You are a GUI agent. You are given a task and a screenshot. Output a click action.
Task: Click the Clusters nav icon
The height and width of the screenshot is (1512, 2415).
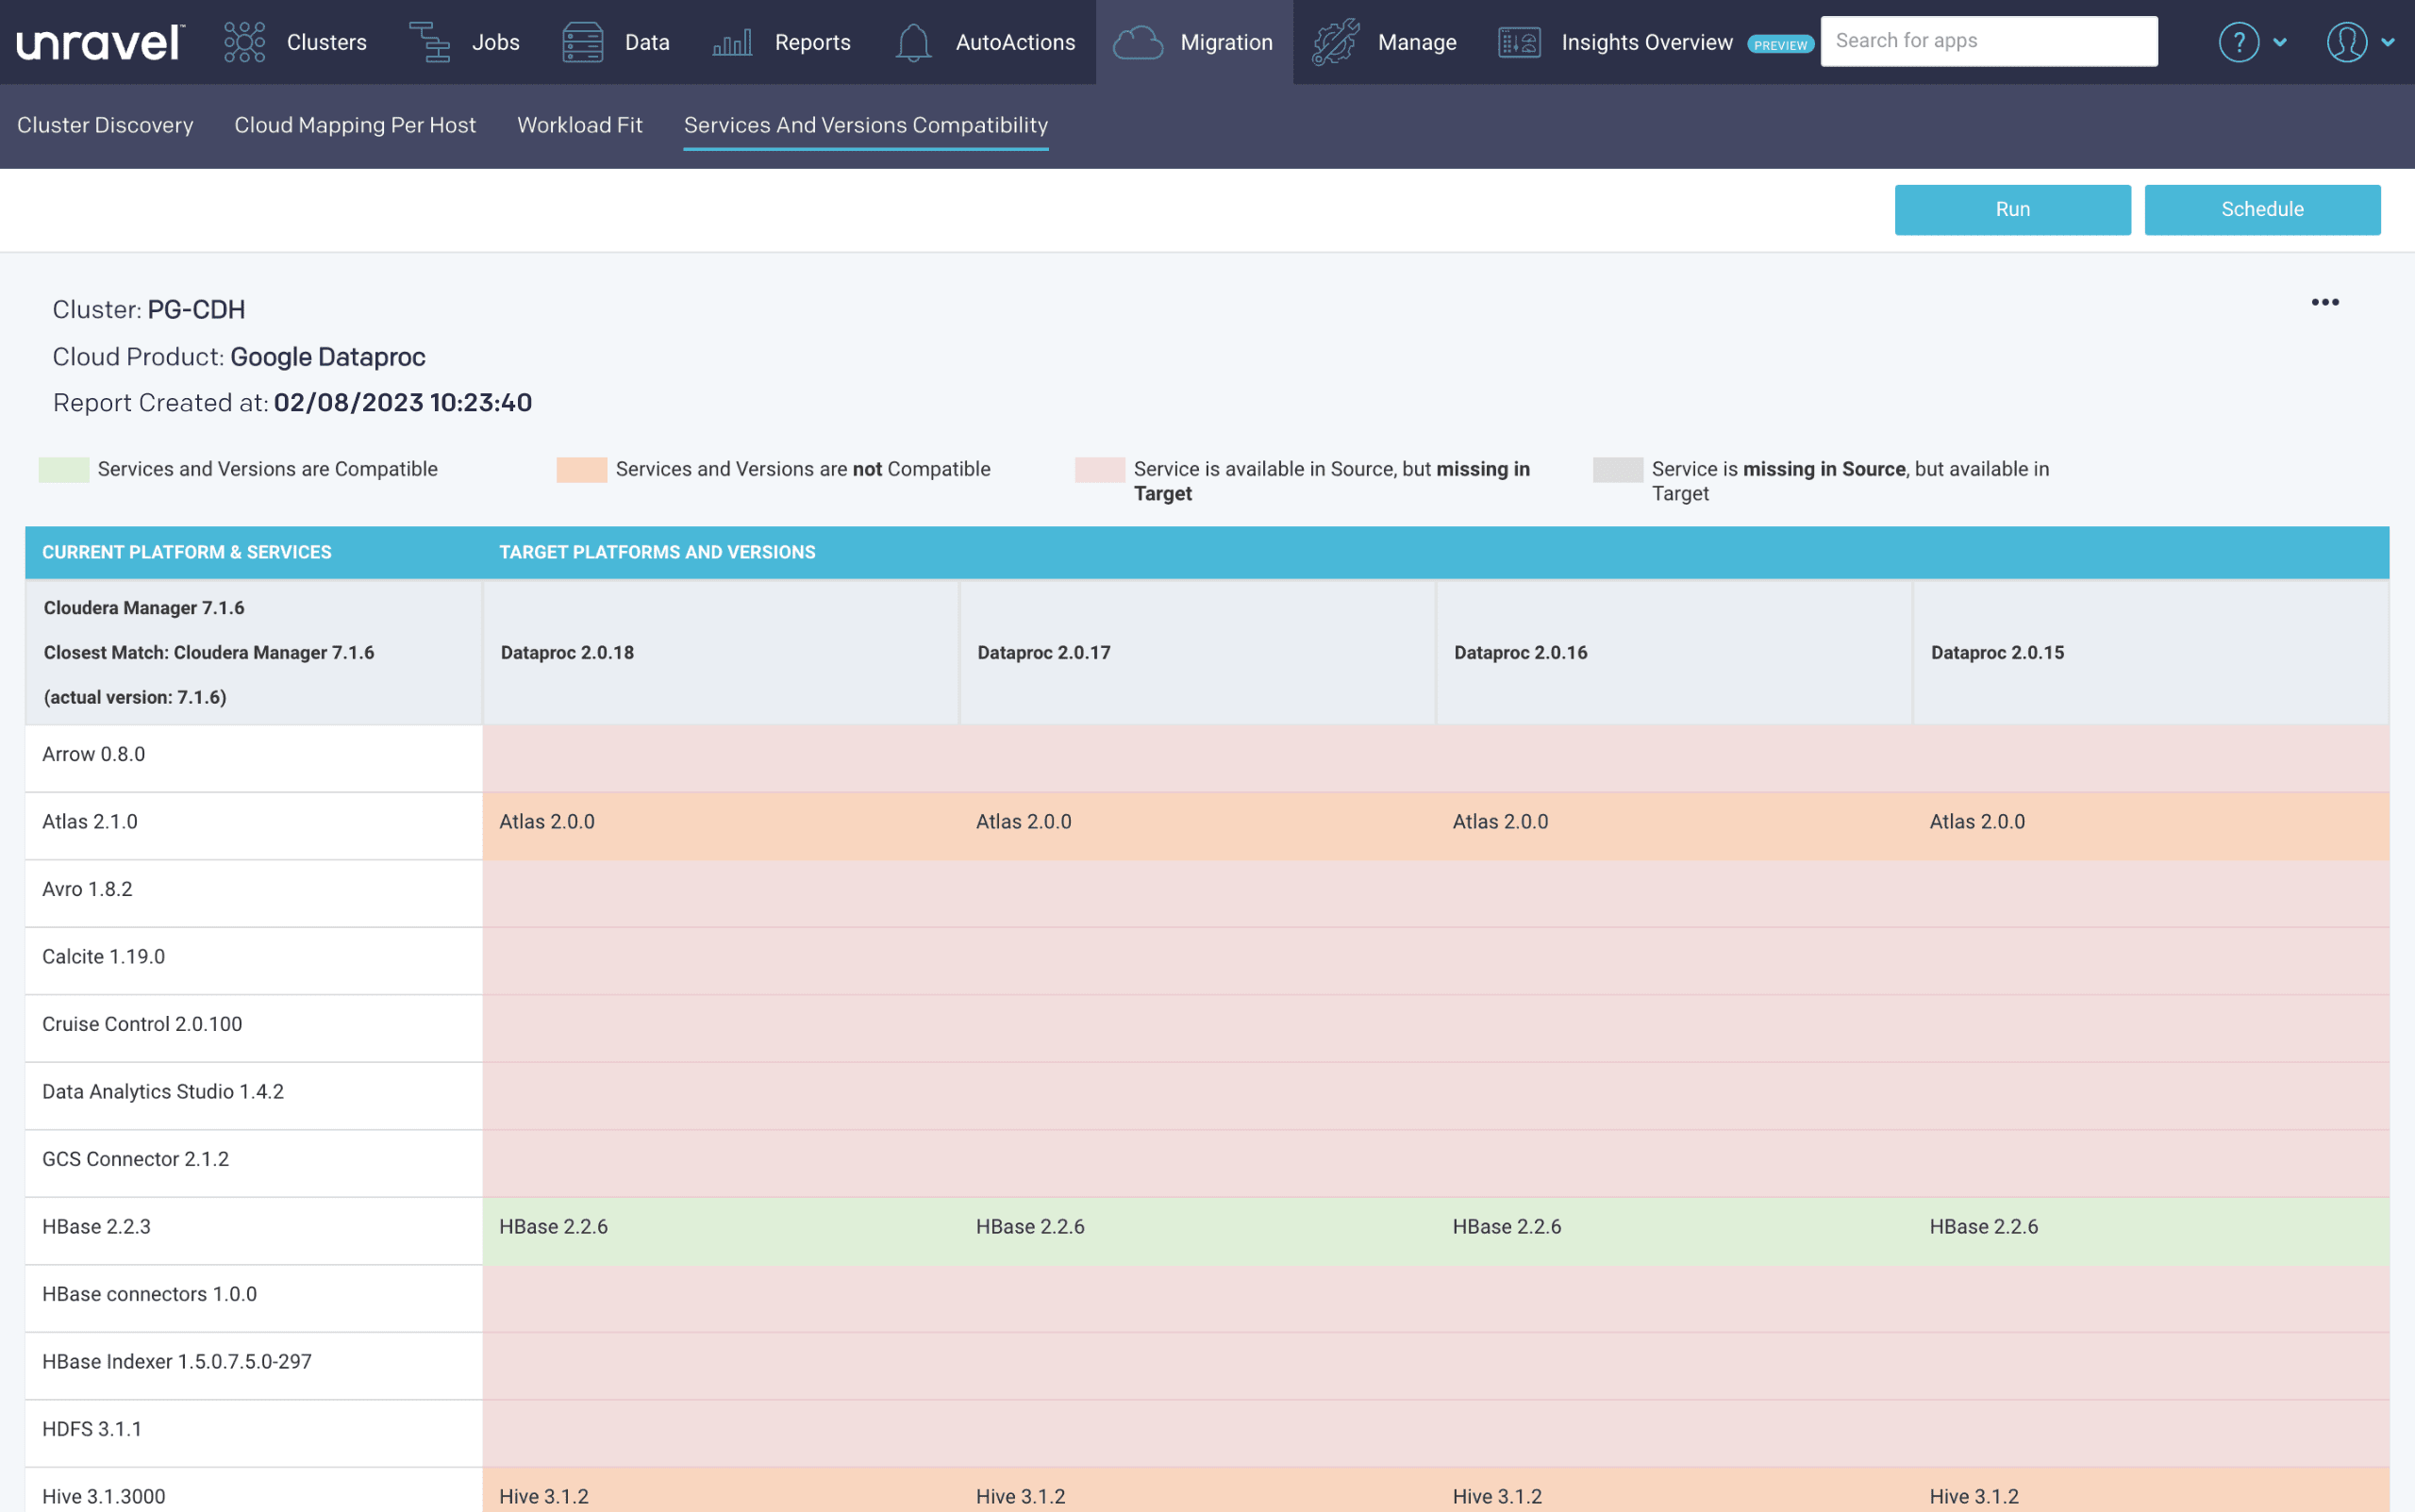point(244,42)
